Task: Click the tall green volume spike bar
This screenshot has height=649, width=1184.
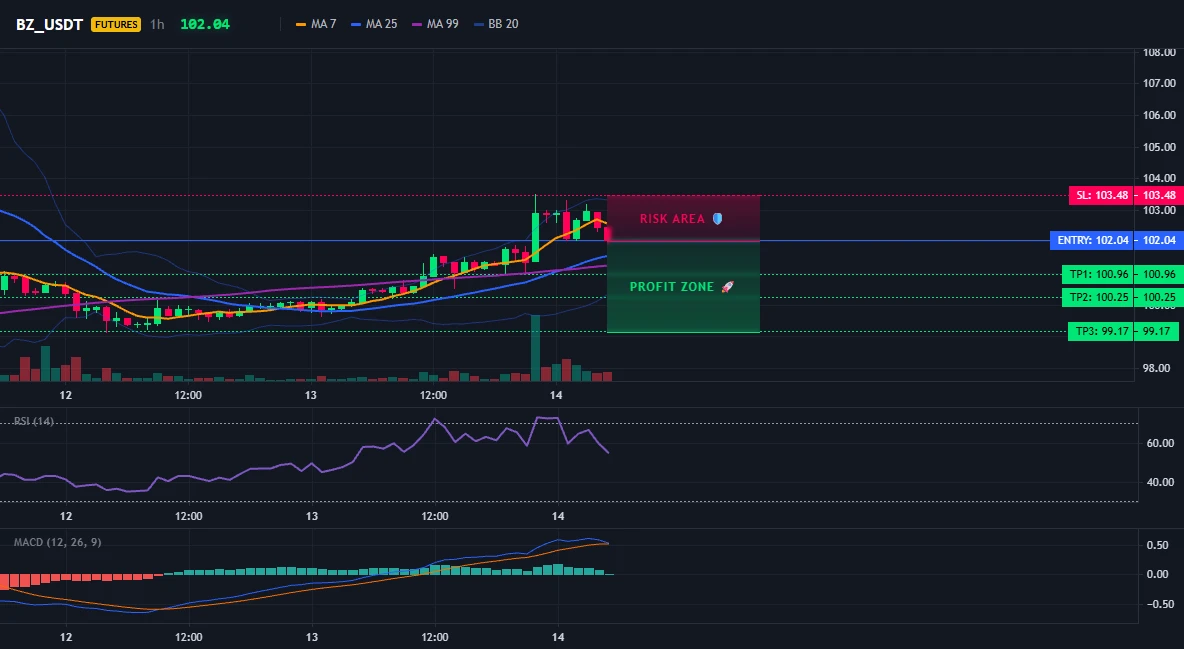Action: point(535,348)
